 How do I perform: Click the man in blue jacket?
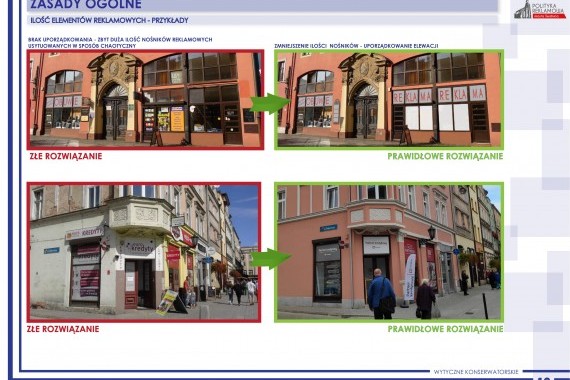coord(381,294)
